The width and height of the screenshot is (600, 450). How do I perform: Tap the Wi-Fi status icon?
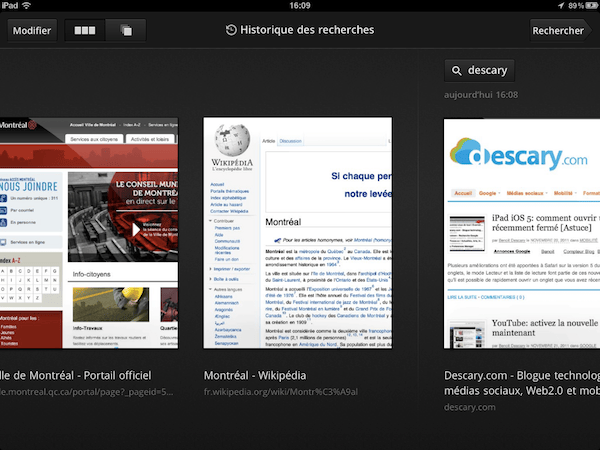[x=26, y=5]
